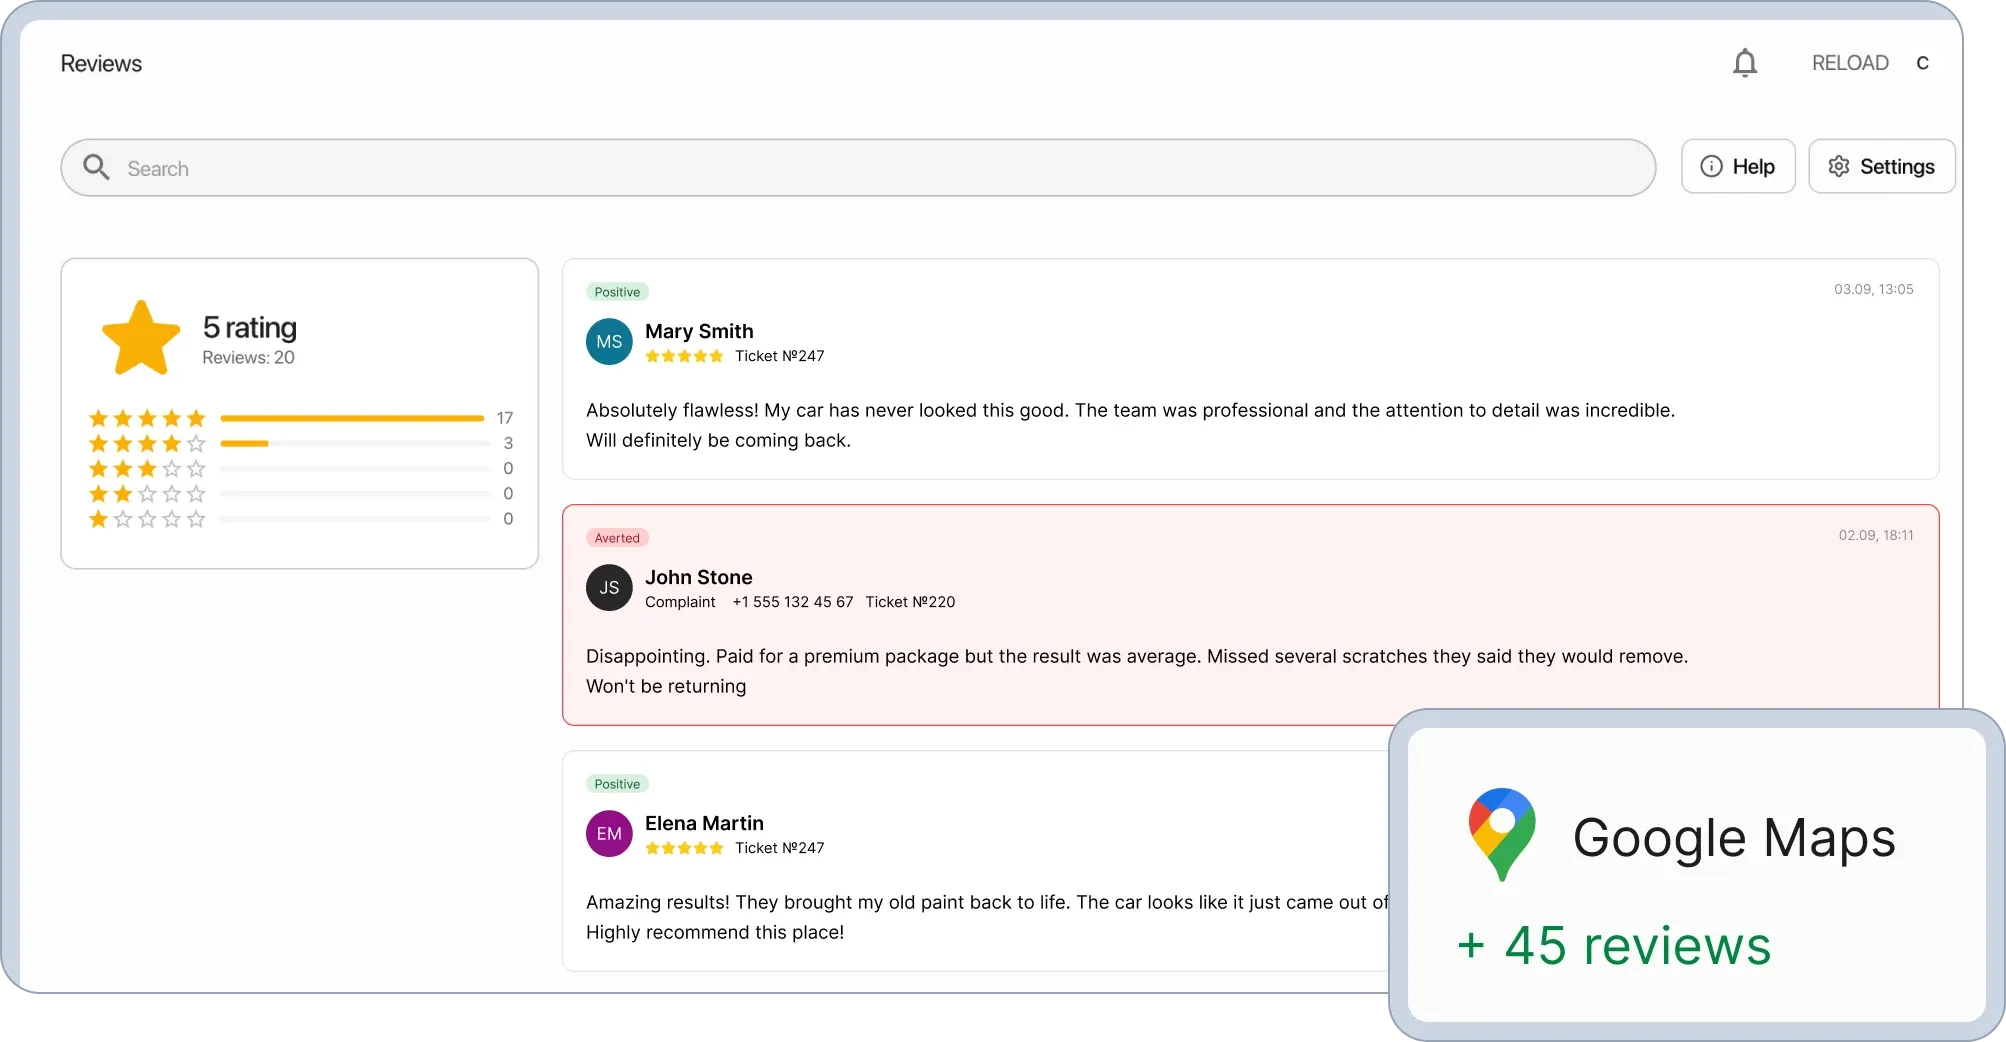Viewport: 2006px width, 1042px height.
Task: Click the Help button
Action: 1738,166
